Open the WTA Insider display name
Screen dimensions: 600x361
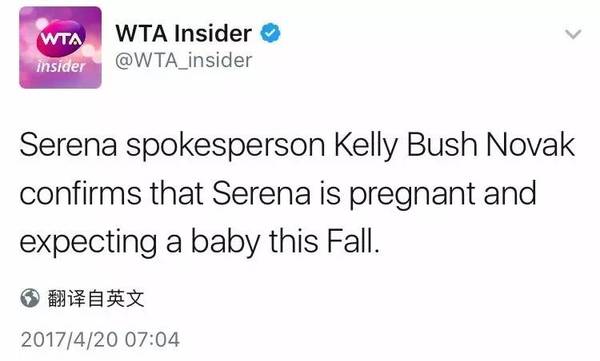click(x=184, y=33)
